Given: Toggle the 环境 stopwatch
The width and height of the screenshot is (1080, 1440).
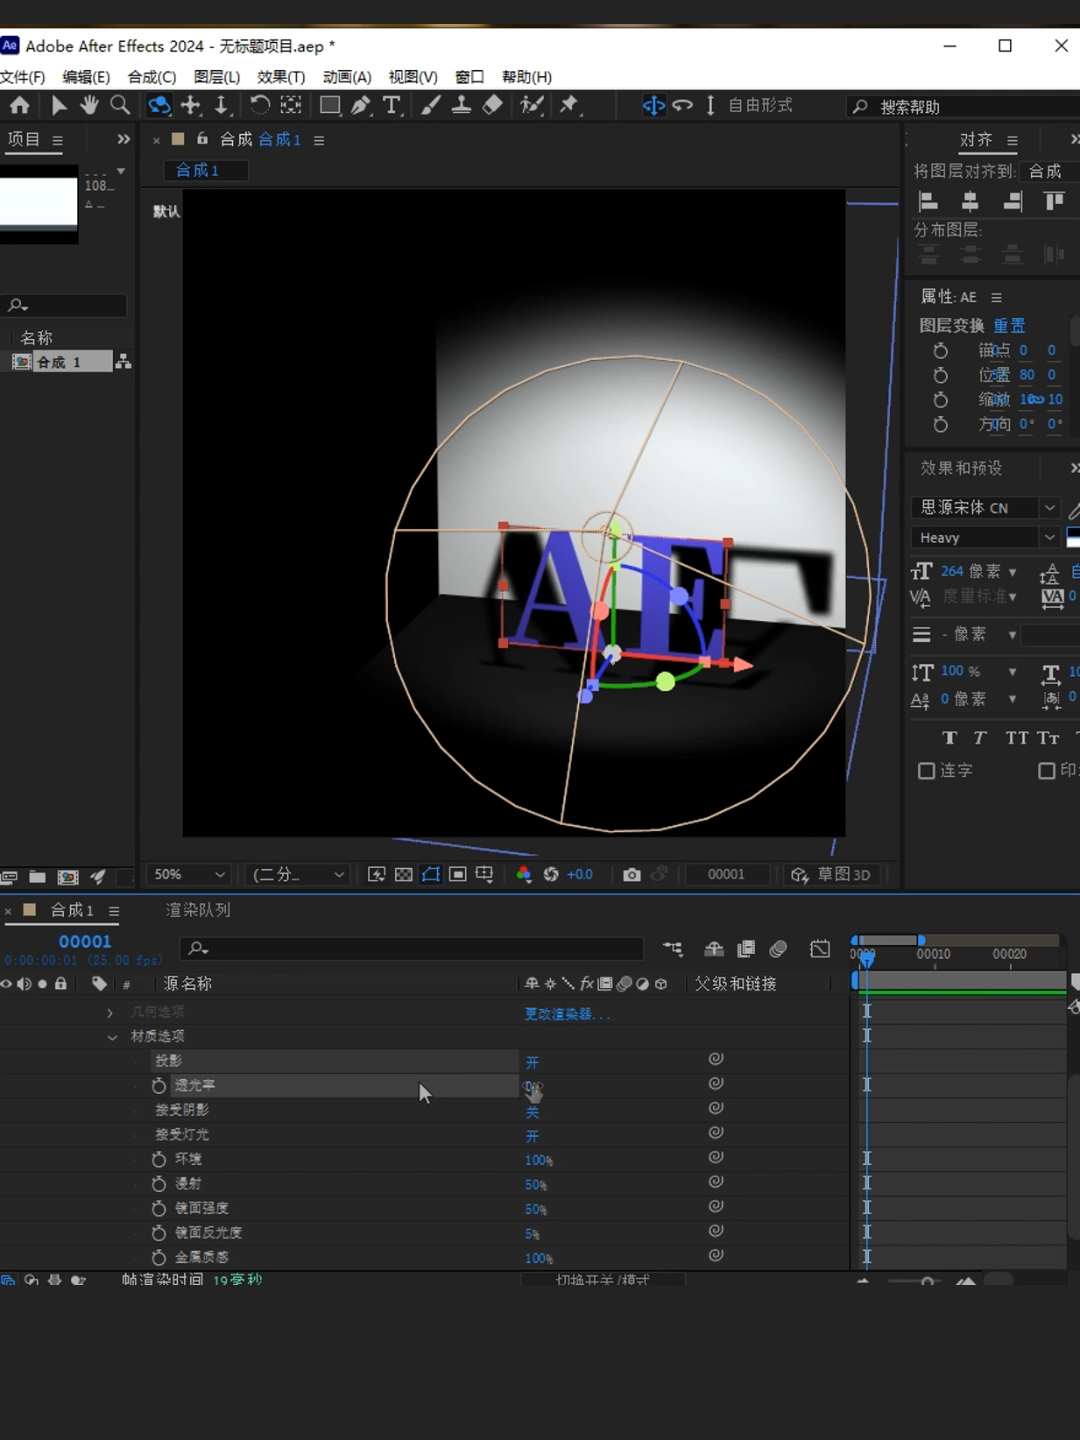Looking at the screenshot, I should click(159, 1159).
